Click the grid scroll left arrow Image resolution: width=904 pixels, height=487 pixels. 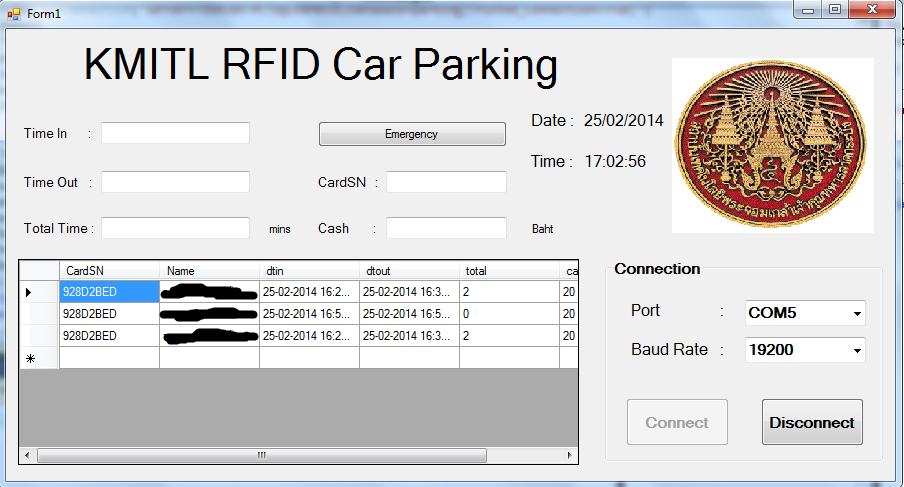click(27, 455)
